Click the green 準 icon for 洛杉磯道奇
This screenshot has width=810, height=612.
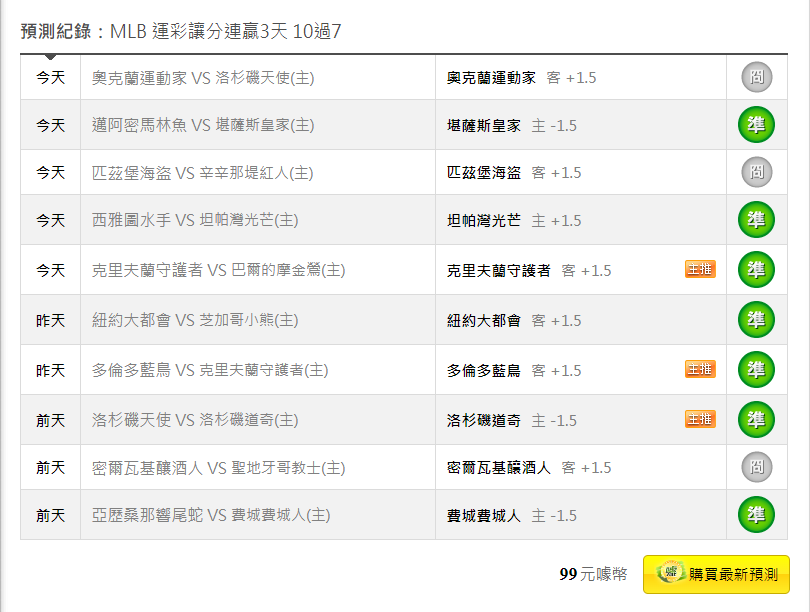[756, 419]
